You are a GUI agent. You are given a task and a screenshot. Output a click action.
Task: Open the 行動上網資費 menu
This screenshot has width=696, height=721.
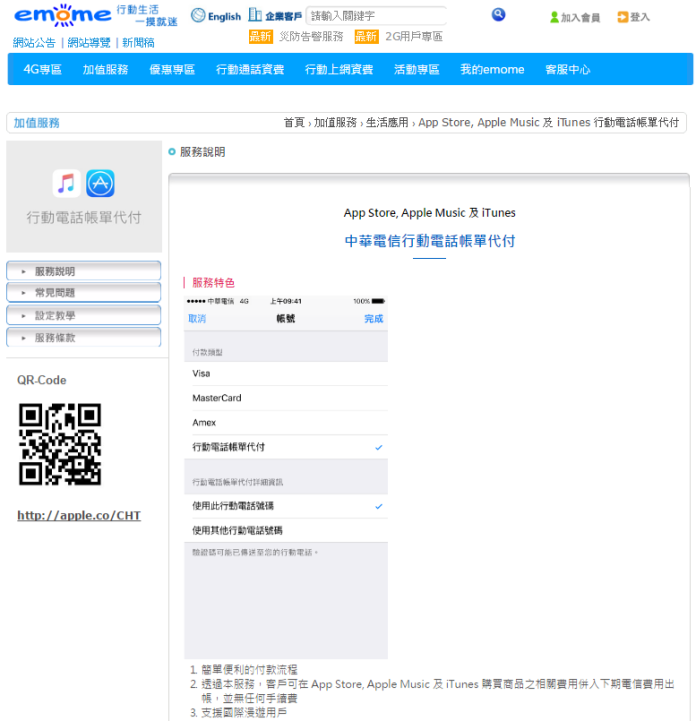point(339,69)
